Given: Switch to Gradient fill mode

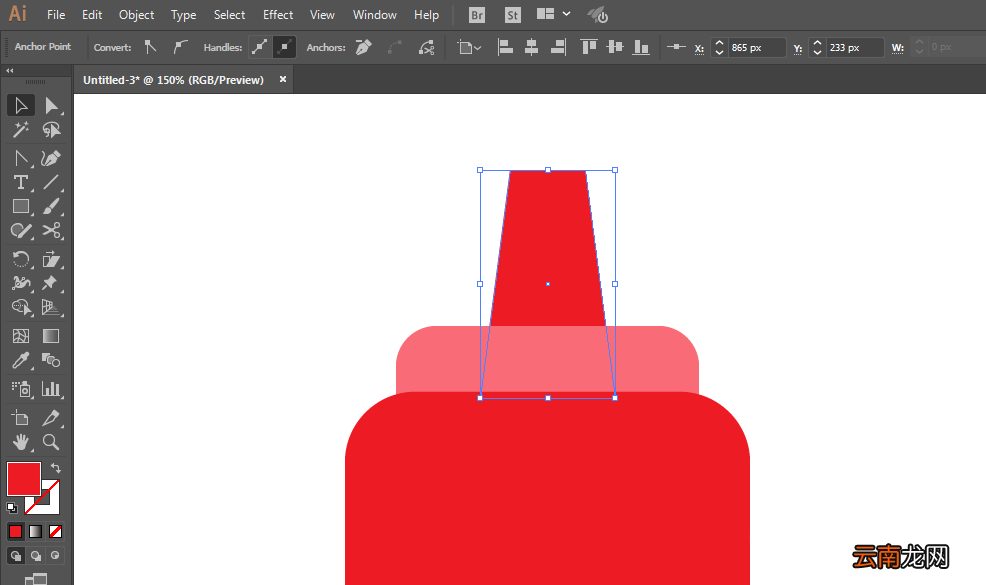Looking at the screenshot, I should 35,532.
